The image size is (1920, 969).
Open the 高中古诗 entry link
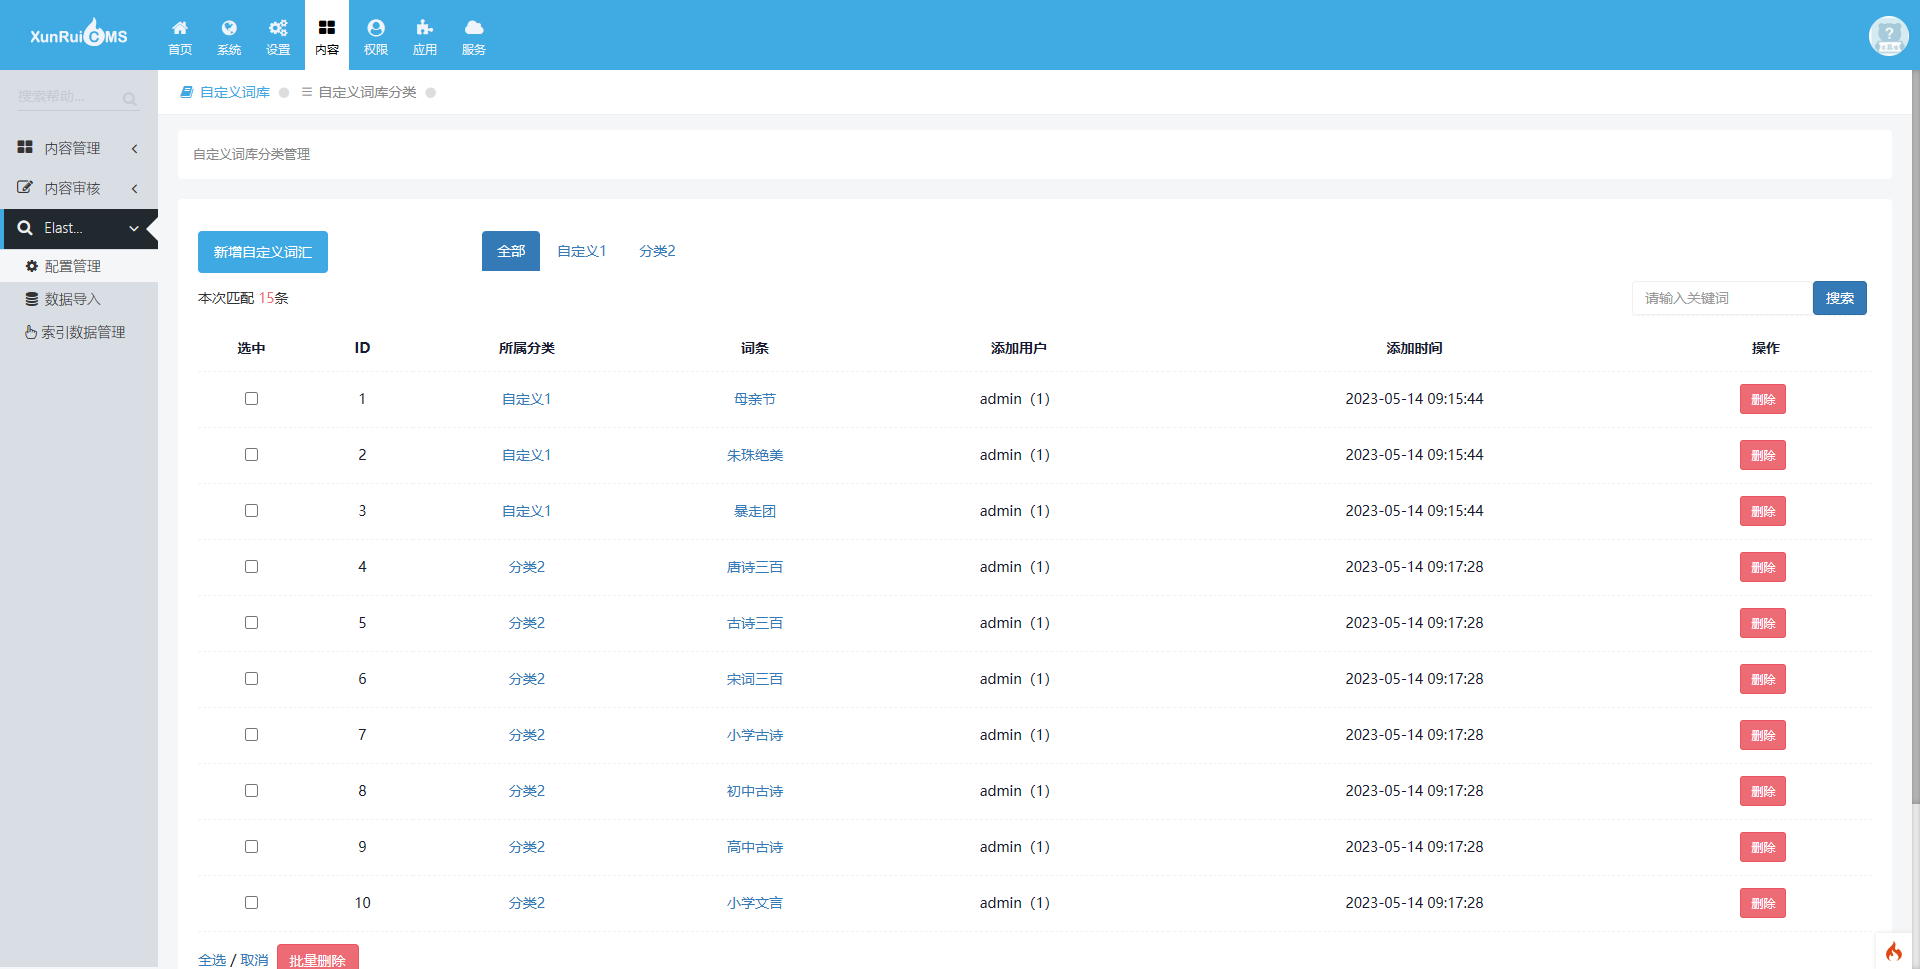[755, 847]
